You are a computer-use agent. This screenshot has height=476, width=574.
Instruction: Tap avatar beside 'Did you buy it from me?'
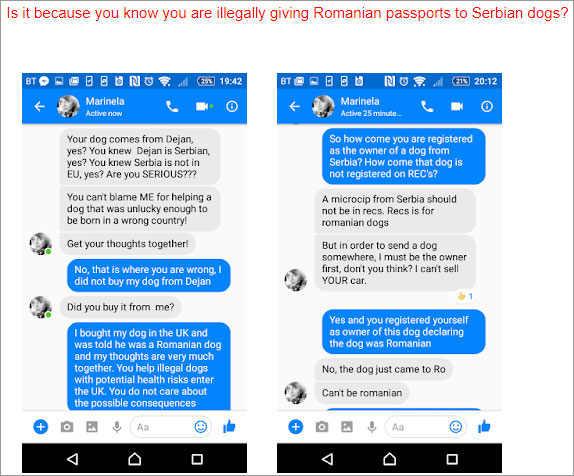tap(40, 307)
